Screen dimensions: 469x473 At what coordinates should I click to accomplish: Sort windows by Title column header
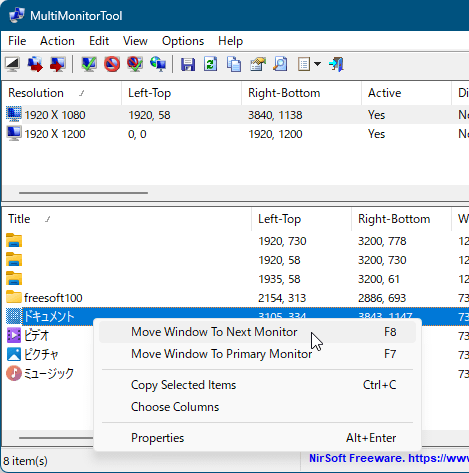127,219
